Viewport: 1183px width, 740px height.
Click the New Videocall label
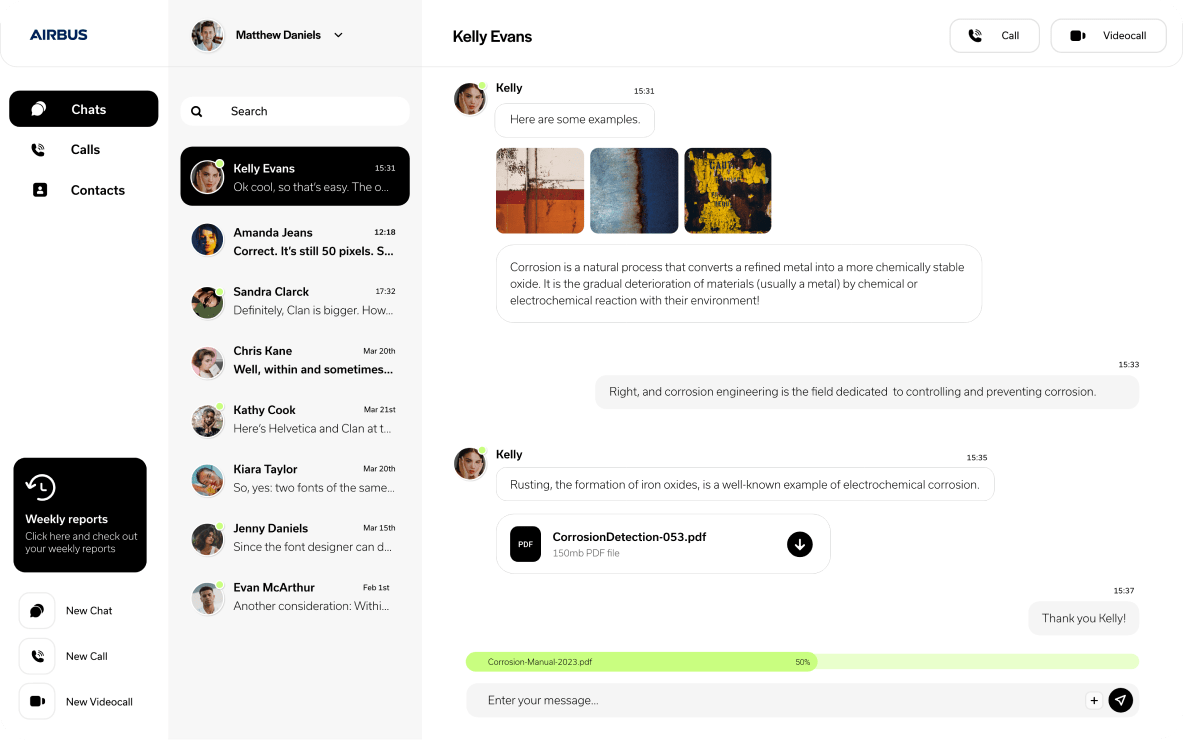click(99, 702)
